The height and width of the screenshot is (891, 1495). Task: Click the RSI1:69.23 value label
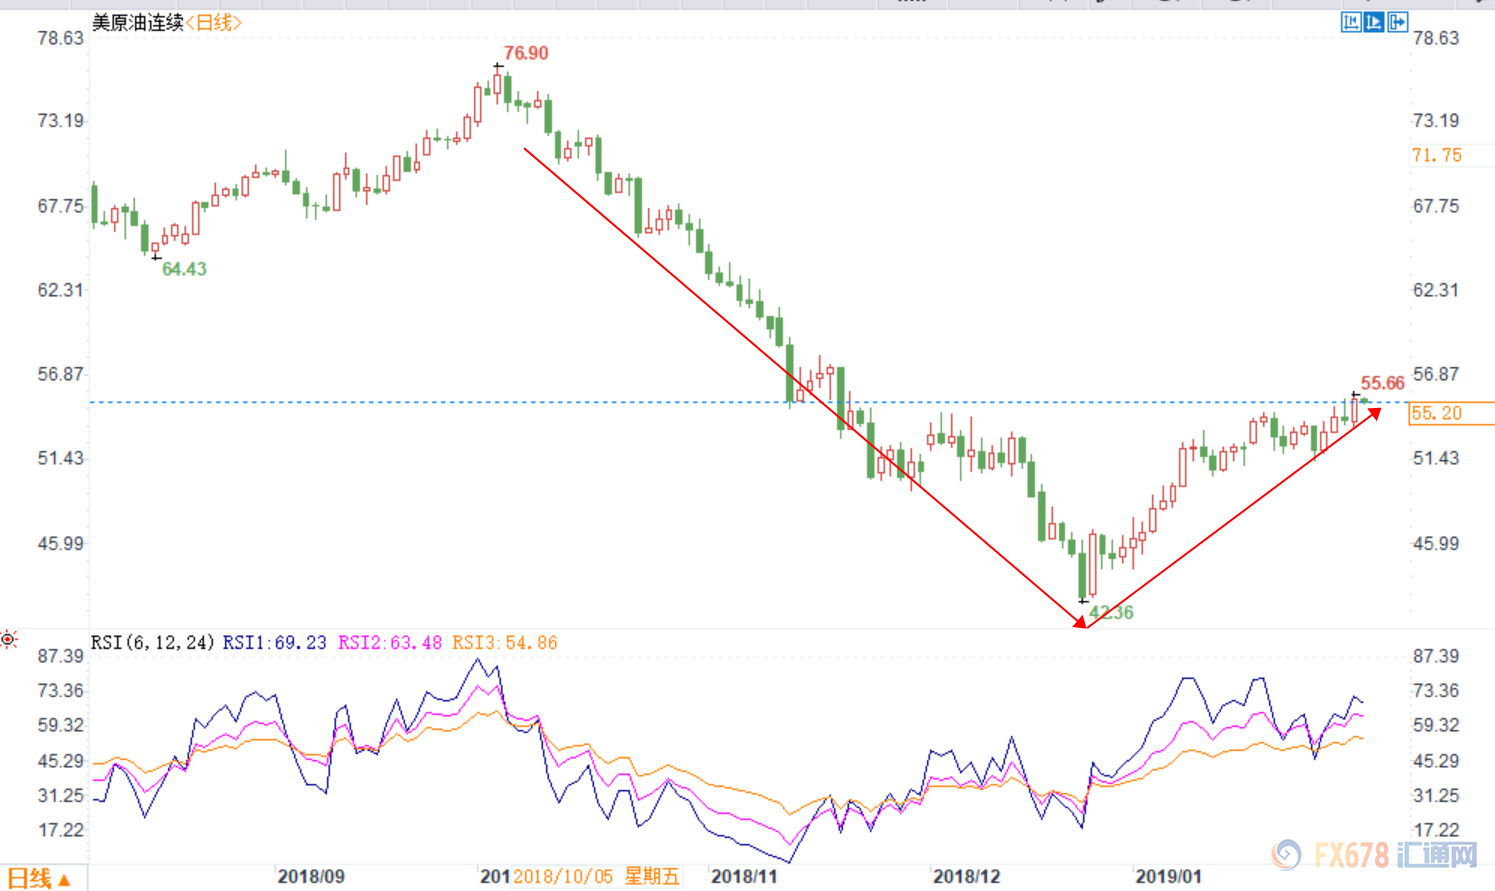coord(274,643)
